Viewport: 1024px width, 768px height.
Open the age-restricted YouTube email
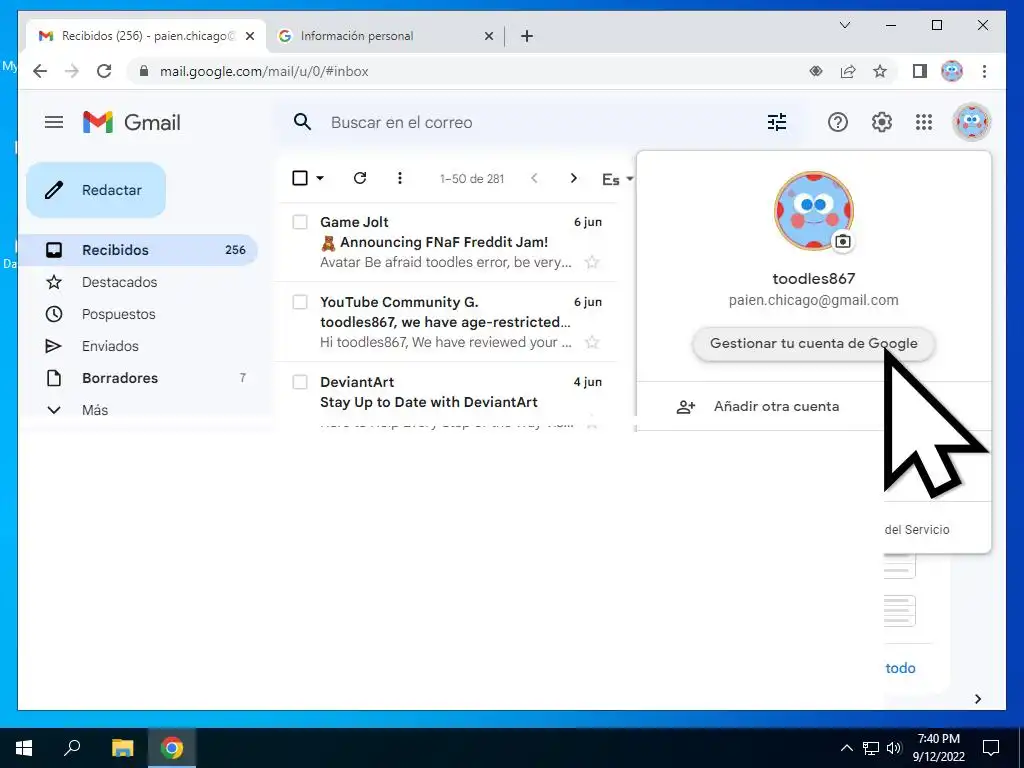coord(445,322)
